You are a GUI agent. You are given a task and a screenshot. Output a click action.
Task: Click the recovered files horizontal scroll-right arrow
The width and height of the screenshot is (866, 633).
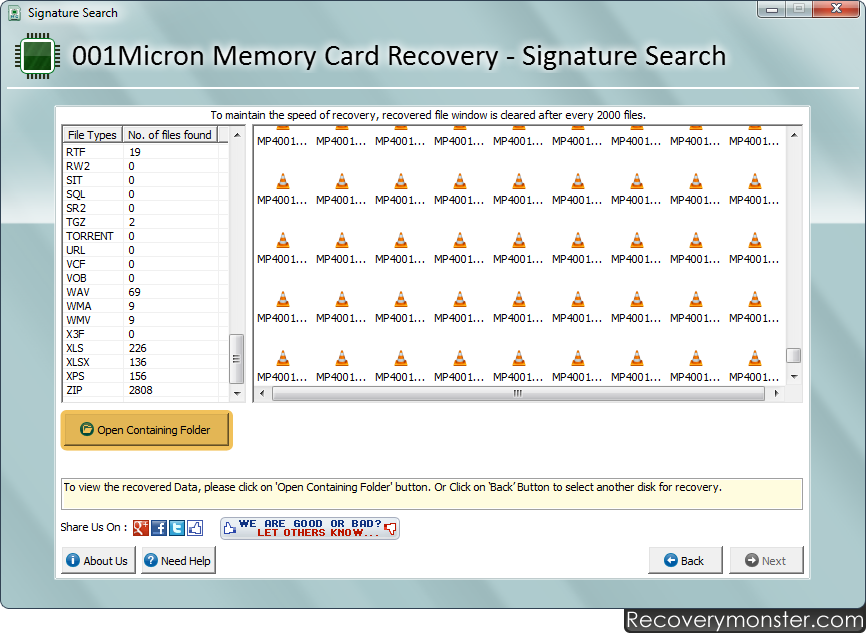coord(777,393)
